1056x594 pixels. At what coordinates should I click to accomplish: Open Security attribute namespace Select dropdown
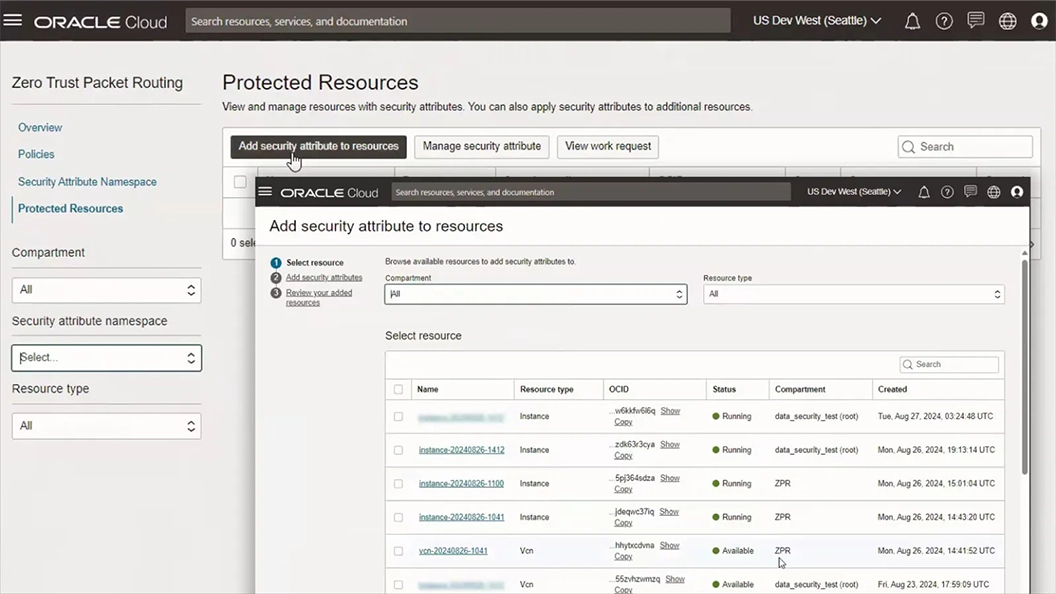click(x=106, y=358)
